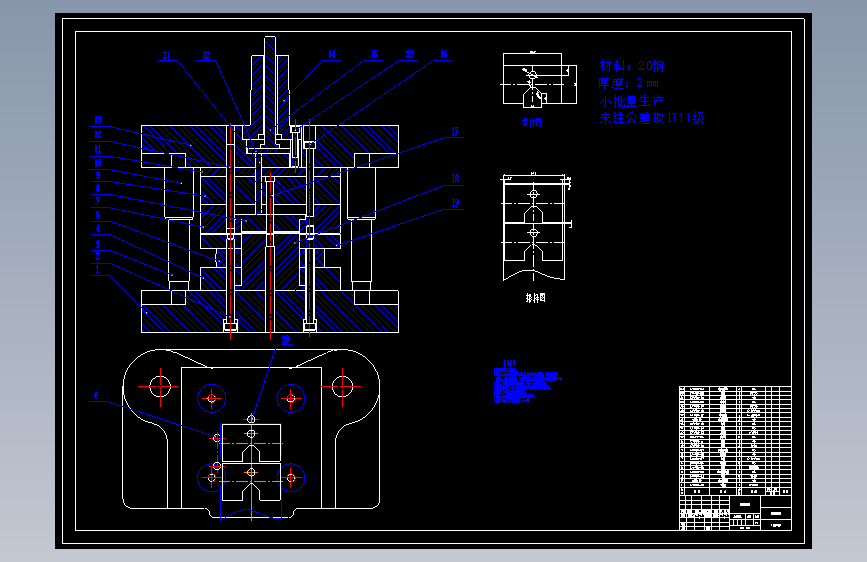Click the part callout number 19
Screen dimensions: 867x562
tap(455, 202)
